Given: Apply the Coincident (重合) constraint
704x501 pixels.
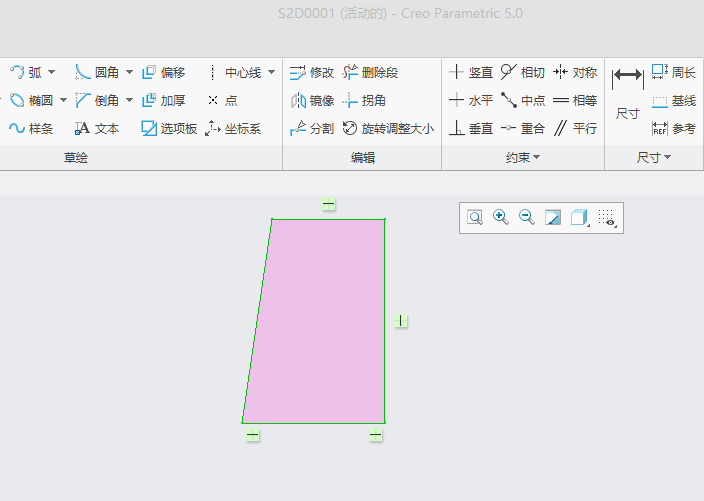Looking at the screenshot, I should 523,129.
